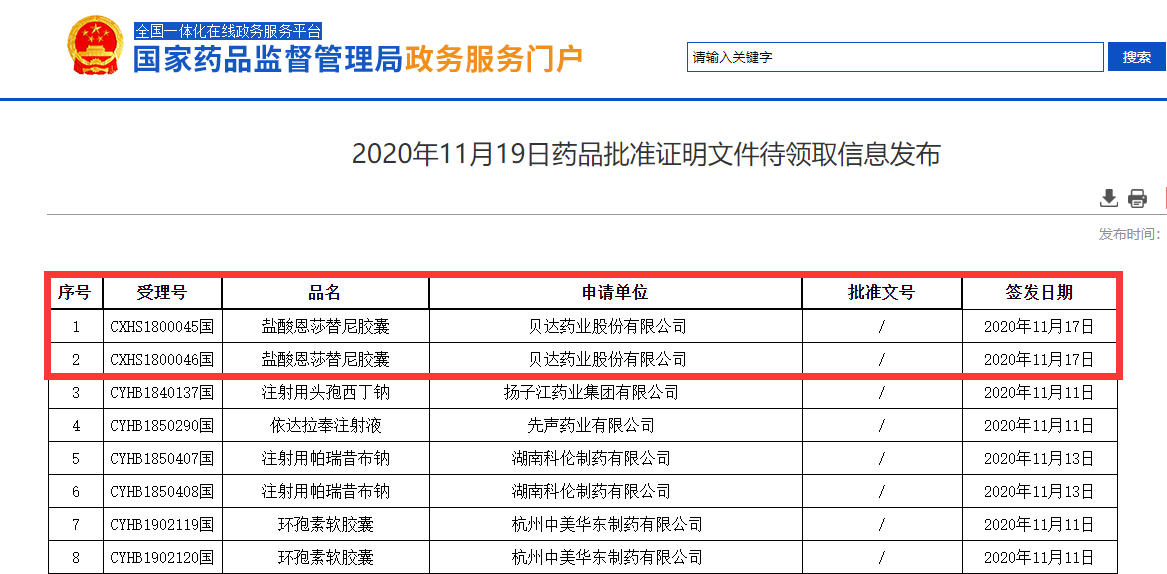Click the 依达拉奉注射液 product name cell
This screenshot has height=574, width=1167.
(x=325, y=426)
